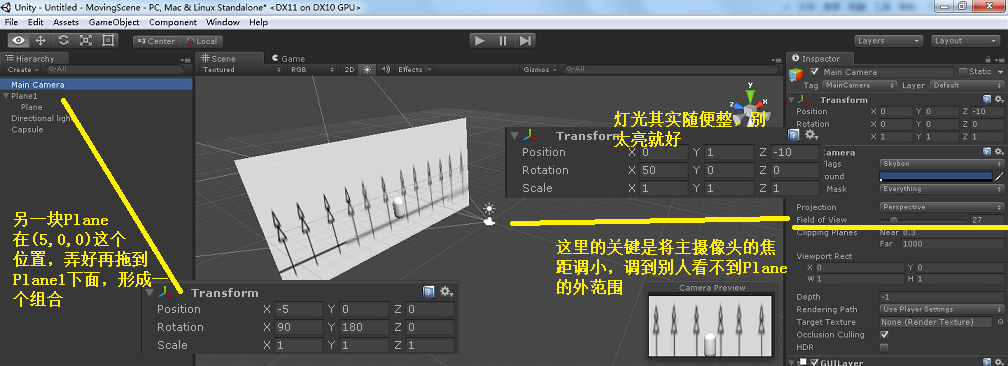
Task: Open the Layers dropdown
Action: [x=890, y=41]
